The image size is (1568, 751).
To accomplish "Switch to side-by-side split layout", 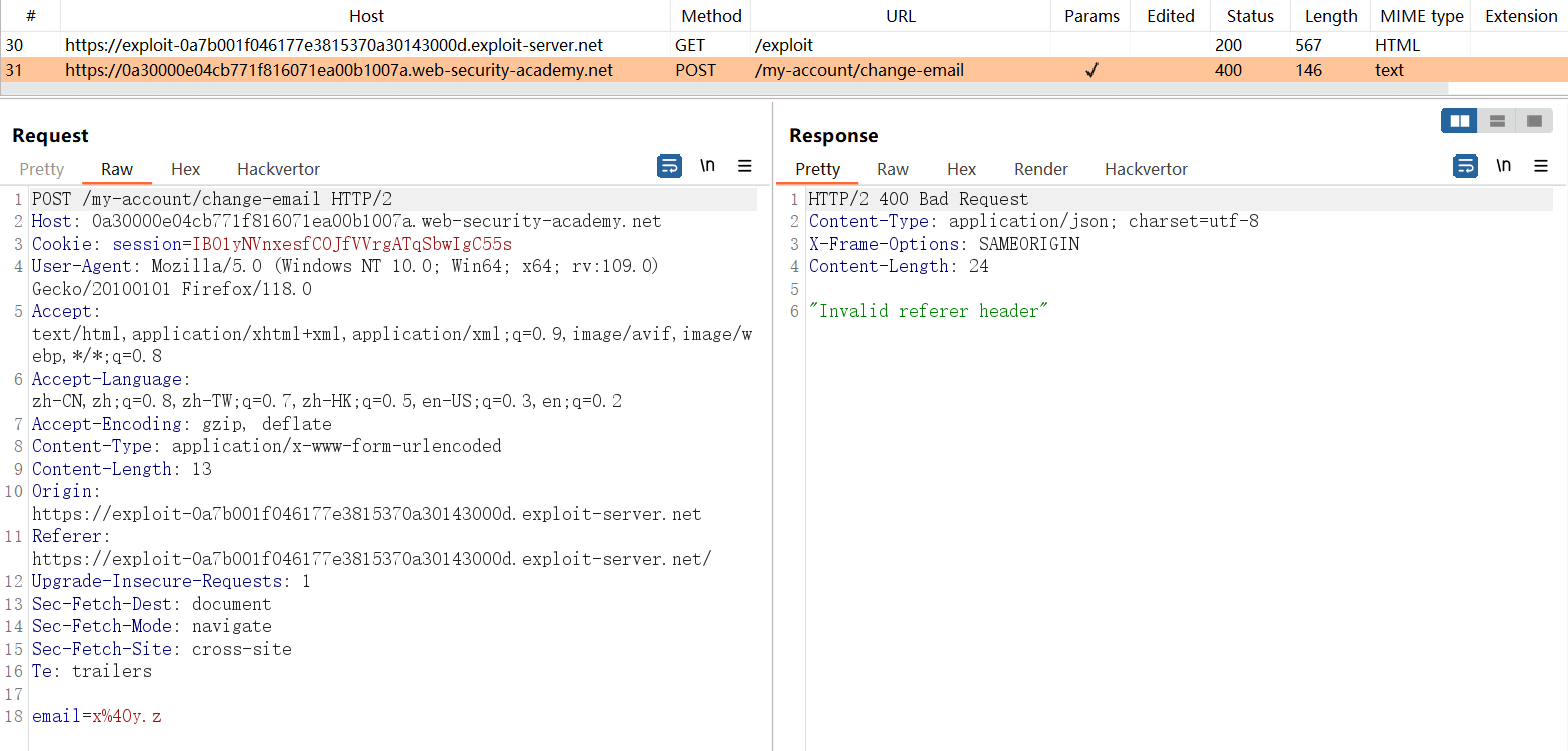I will 1459,121.
